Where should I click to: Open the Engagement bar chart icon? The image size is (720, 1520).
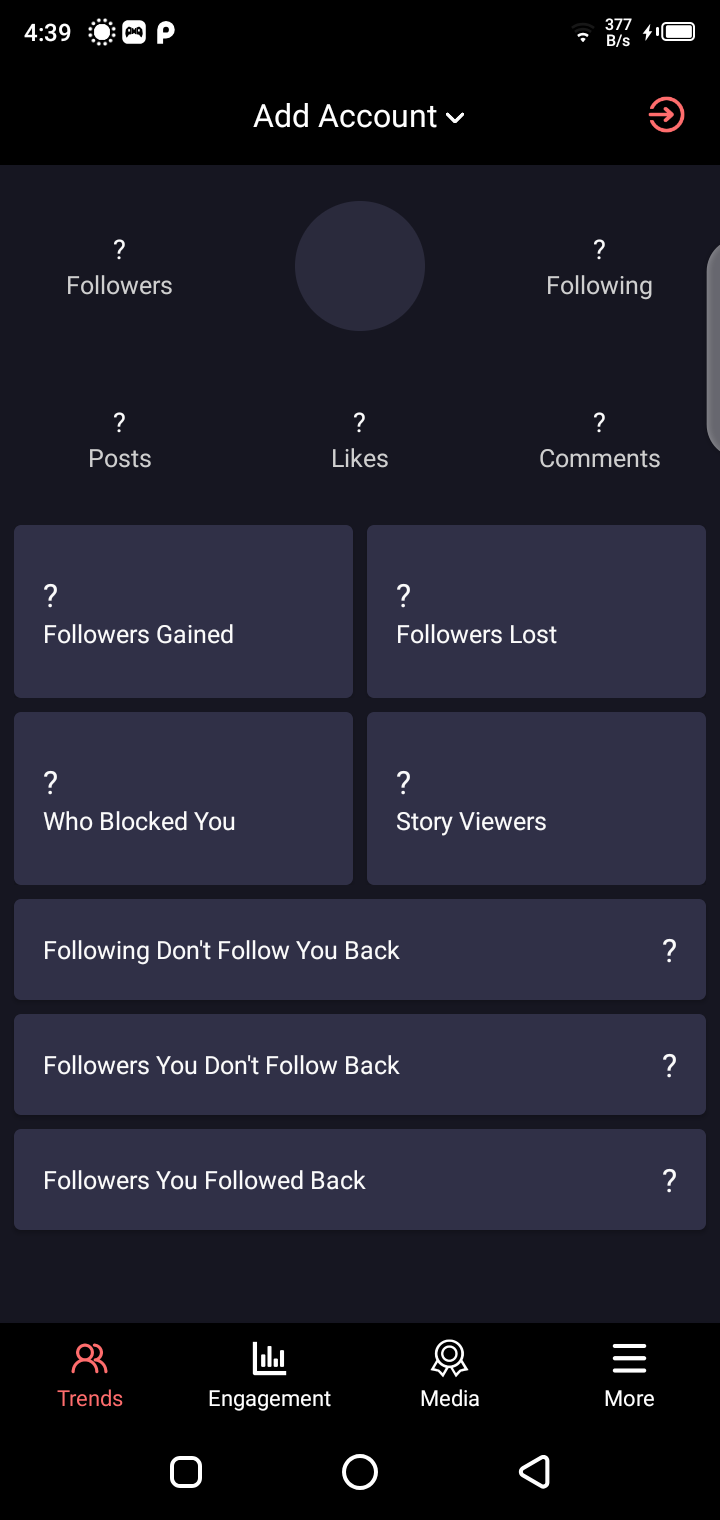(x=269, y=1359)
